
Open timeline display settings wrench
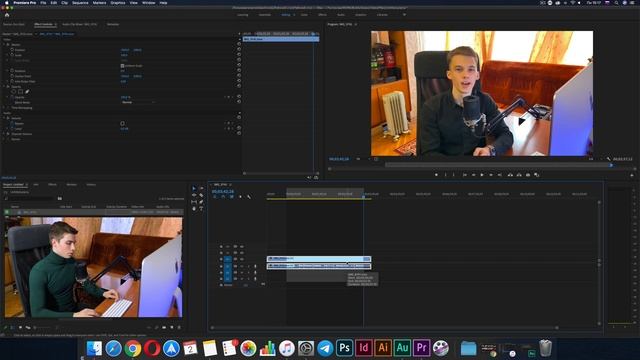tap(249, 197)
